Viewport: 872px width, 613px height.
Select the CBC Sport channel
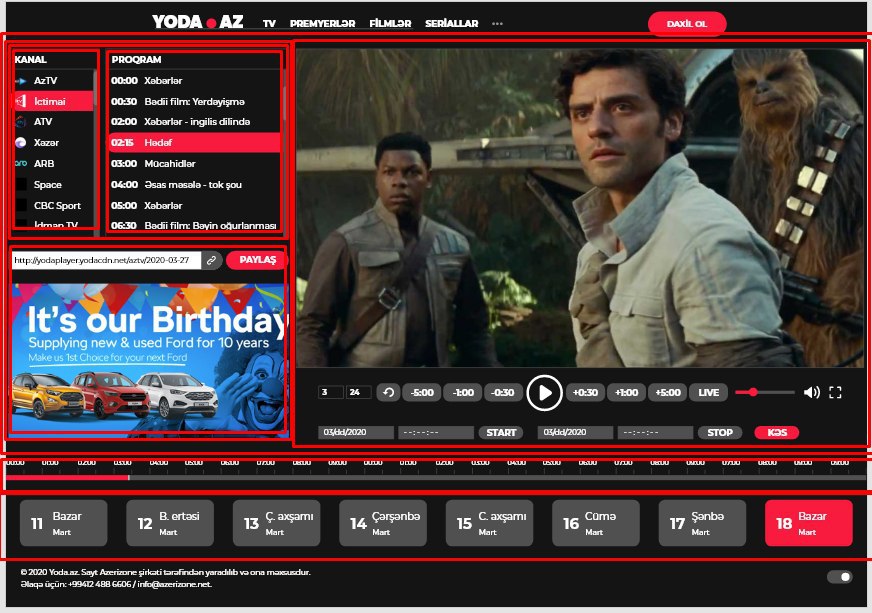53,205
